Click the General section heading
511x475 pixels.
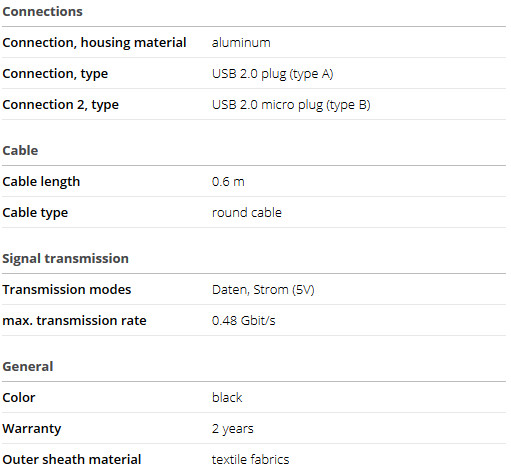point(28,367)
